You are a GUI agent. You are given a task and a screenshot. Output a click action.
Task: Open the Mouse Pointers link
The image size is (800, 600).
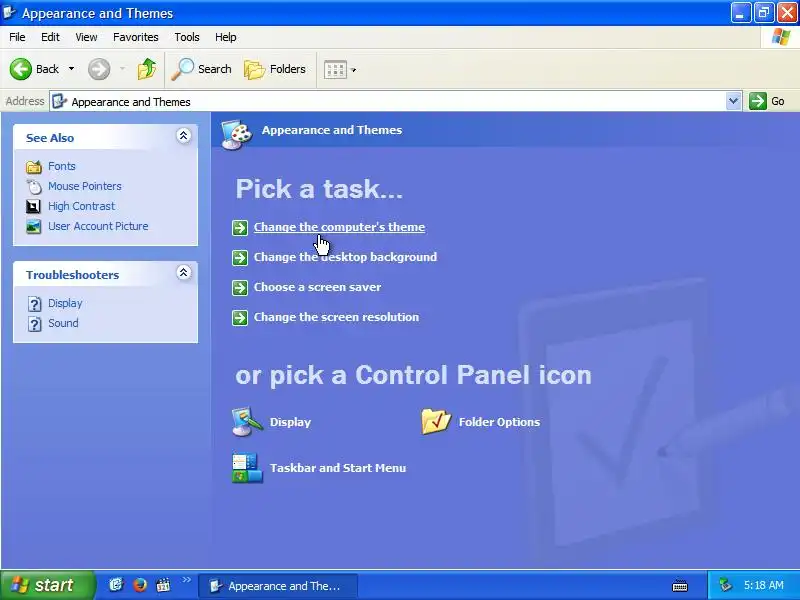85,186
